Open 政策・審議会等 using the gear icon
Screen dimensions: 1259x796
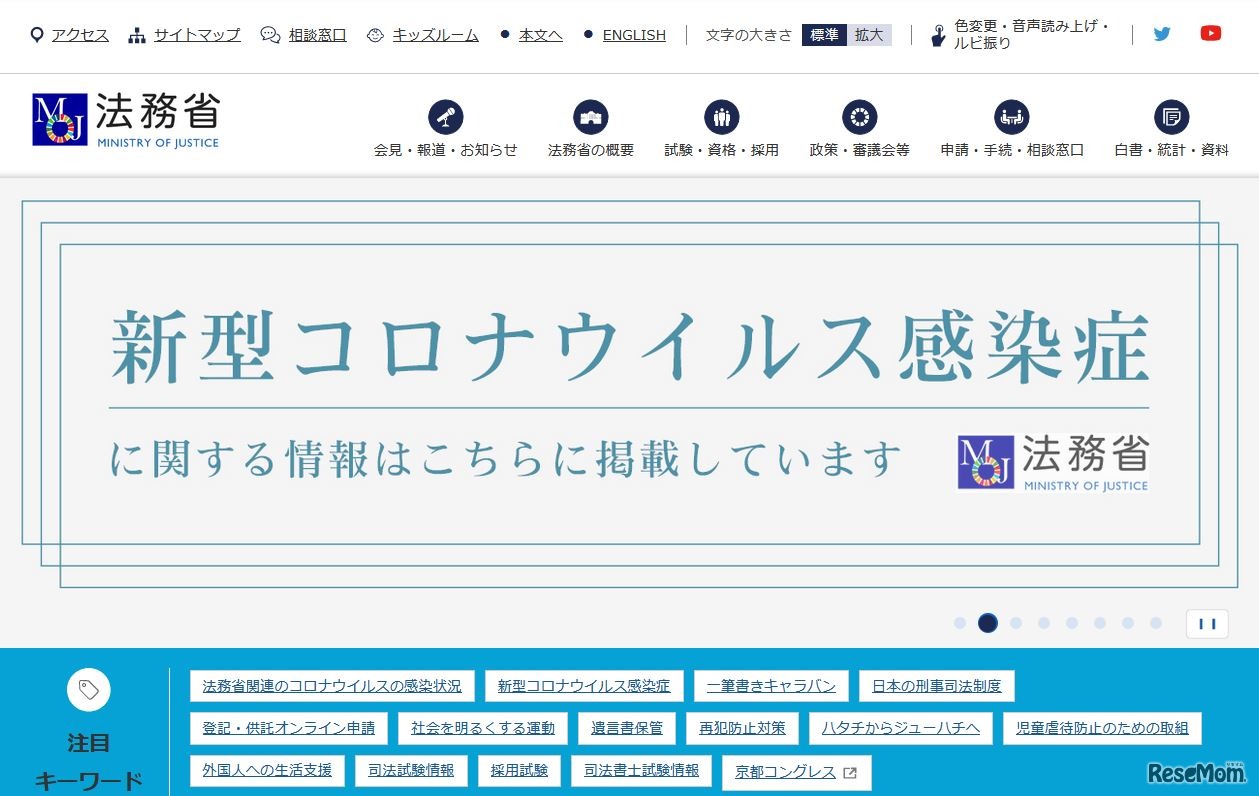coord(859,117)
